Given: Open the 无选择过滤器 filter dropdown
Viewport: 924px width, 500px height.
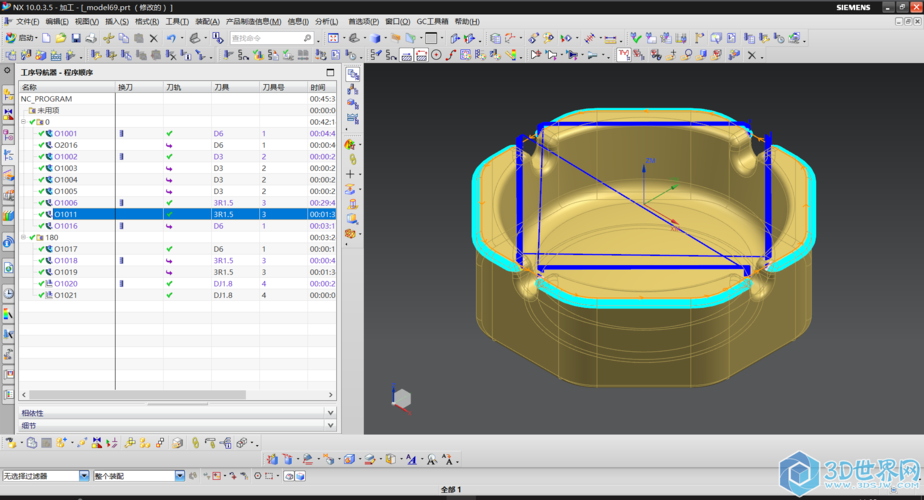Looking at the screenshot, I should tap(84, 476).
